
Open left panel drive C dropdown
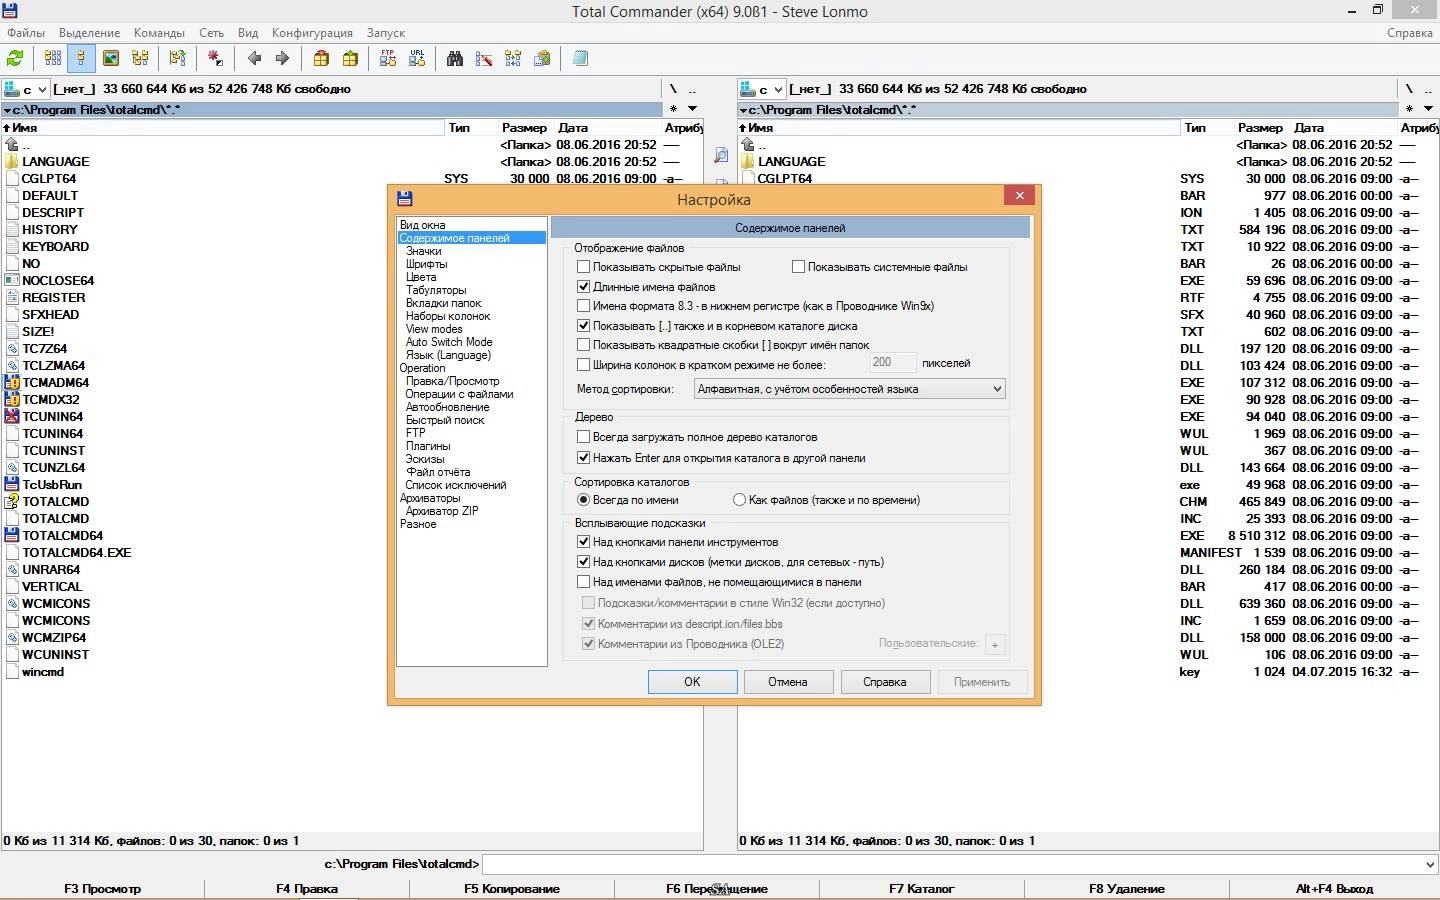27,89
